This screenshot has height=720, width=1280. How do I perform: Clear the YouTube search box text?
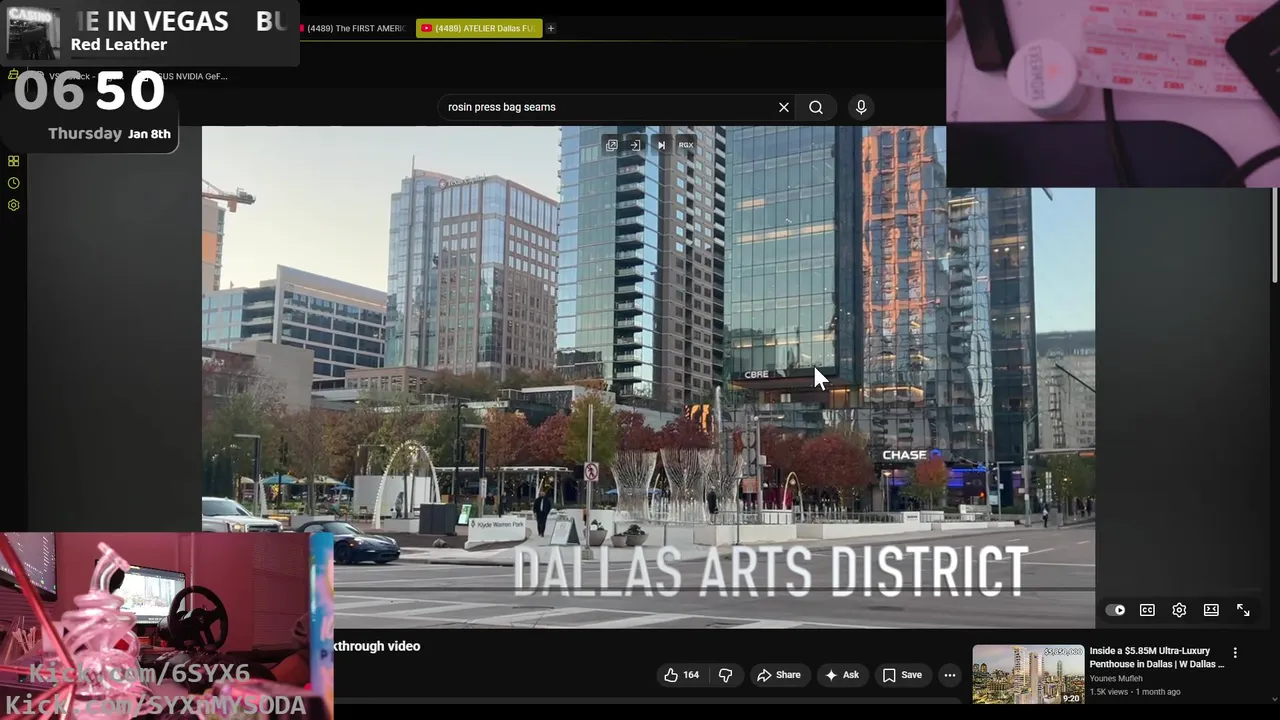click(784, 107)
